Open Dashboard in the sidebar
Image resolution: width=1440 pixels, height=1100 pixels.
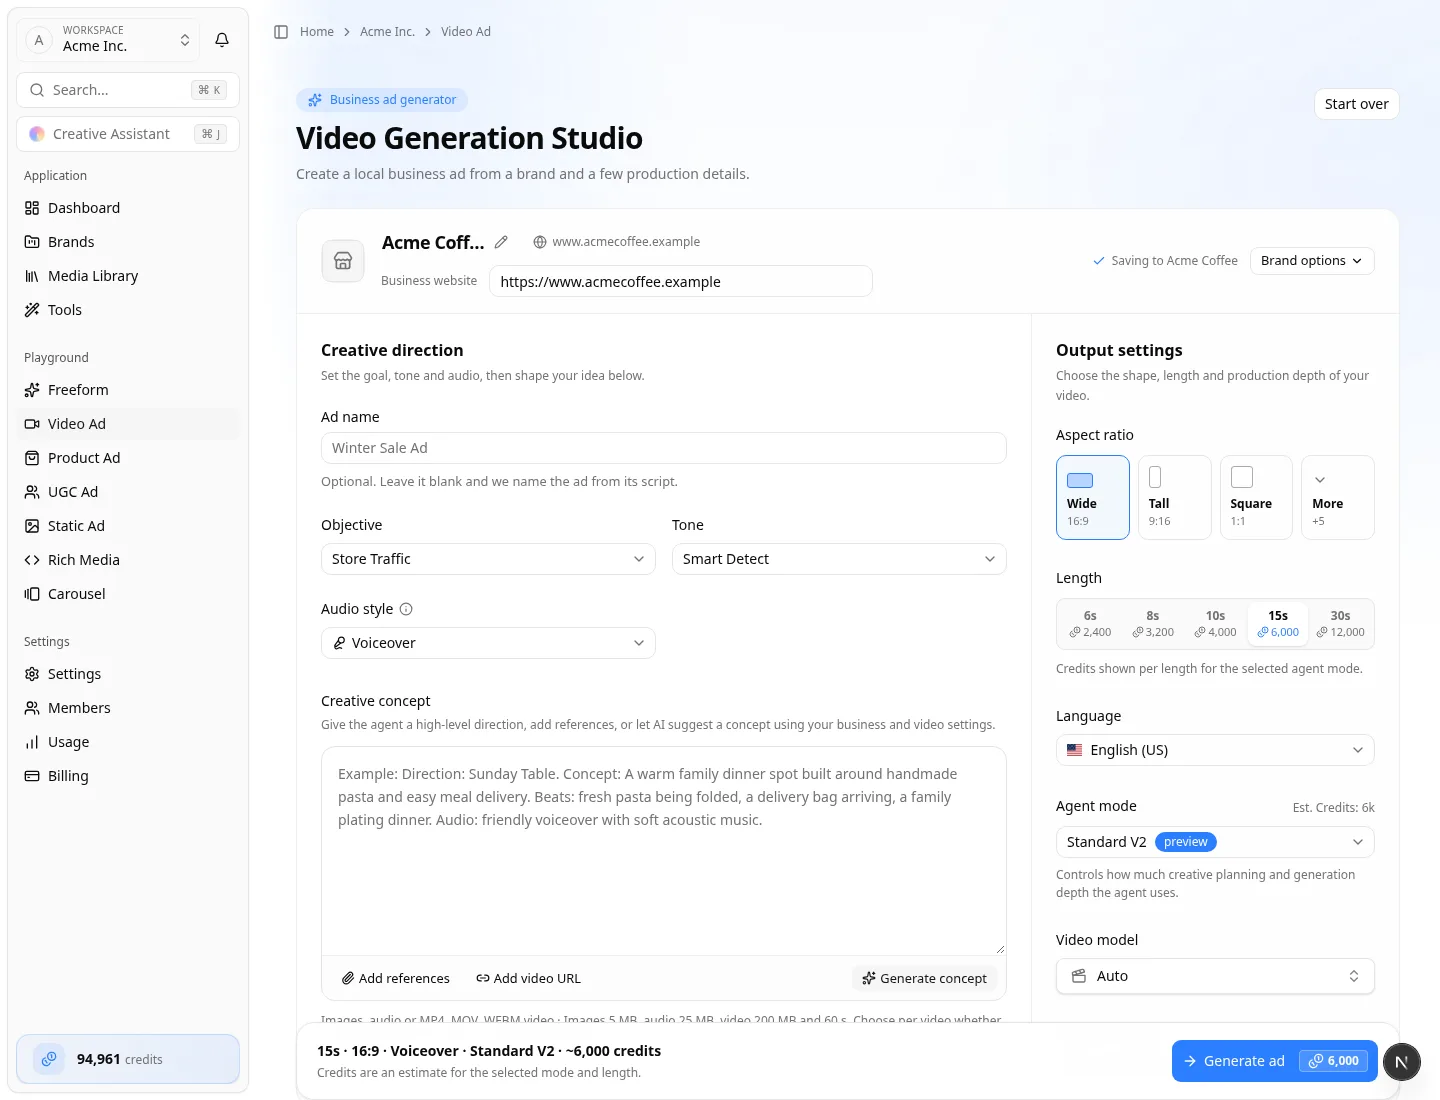click(x=128, y=208)
